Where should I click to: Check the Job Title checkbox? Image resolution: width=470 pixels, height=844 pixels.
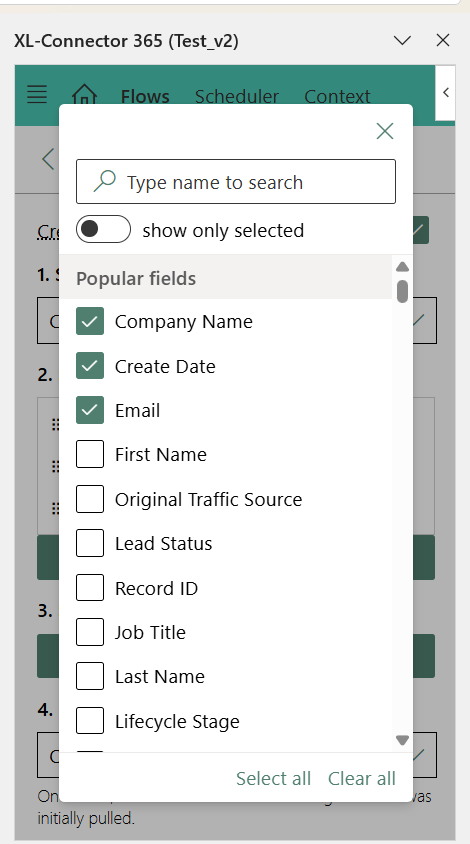(90, 632)
